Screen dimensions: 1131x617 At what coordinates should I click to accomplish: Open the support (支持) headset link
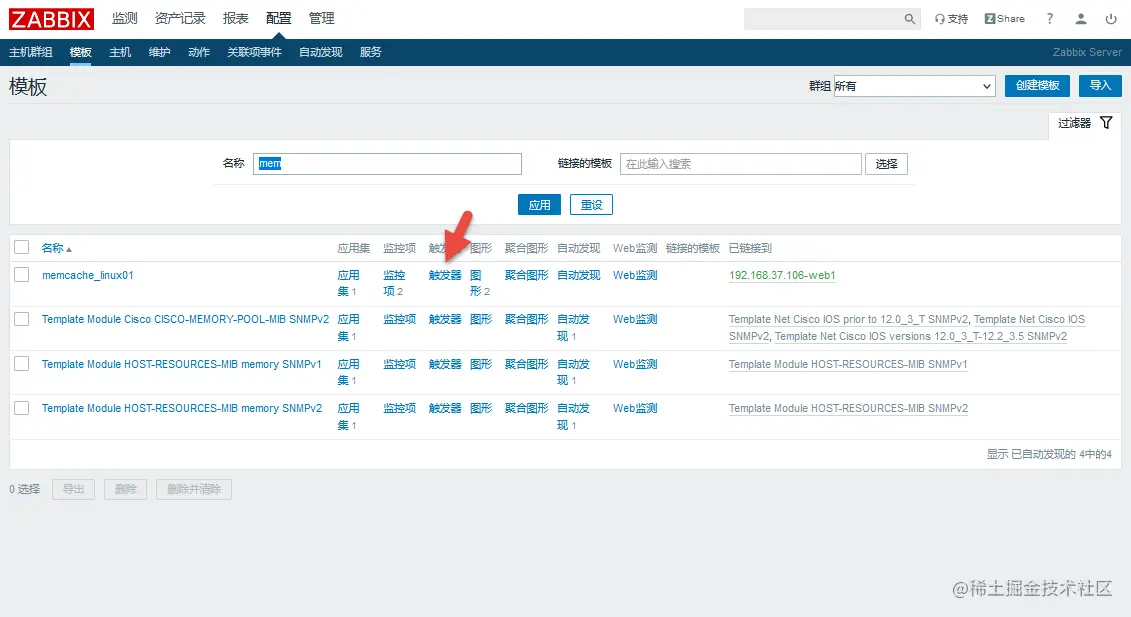point(951,19)
